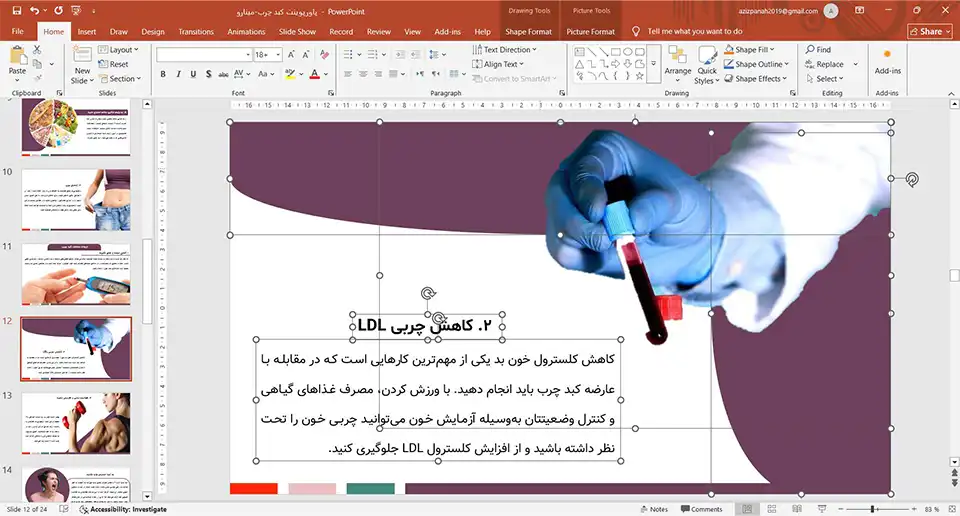960x516 pixels.
Task: Toggle Italic formatting
Action: click(178, 74)
